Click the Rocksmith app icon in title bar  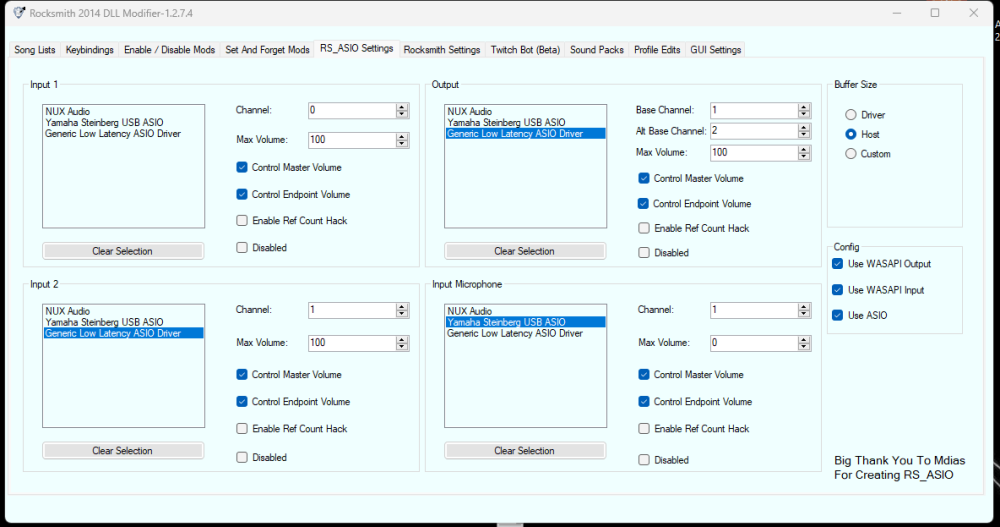coord(19,13)
